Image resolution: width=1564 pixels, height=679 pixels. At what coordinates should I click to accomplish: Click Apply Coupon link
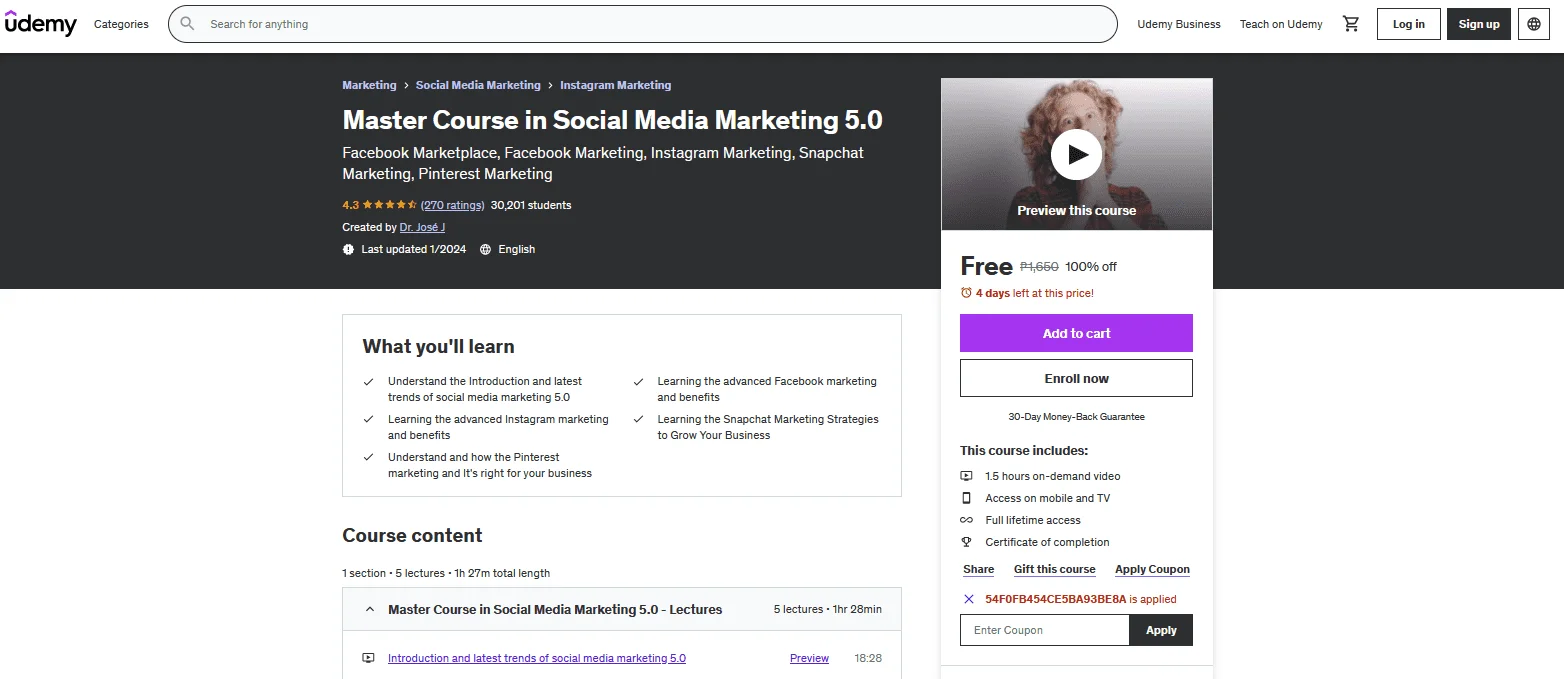pos(1152,569)
